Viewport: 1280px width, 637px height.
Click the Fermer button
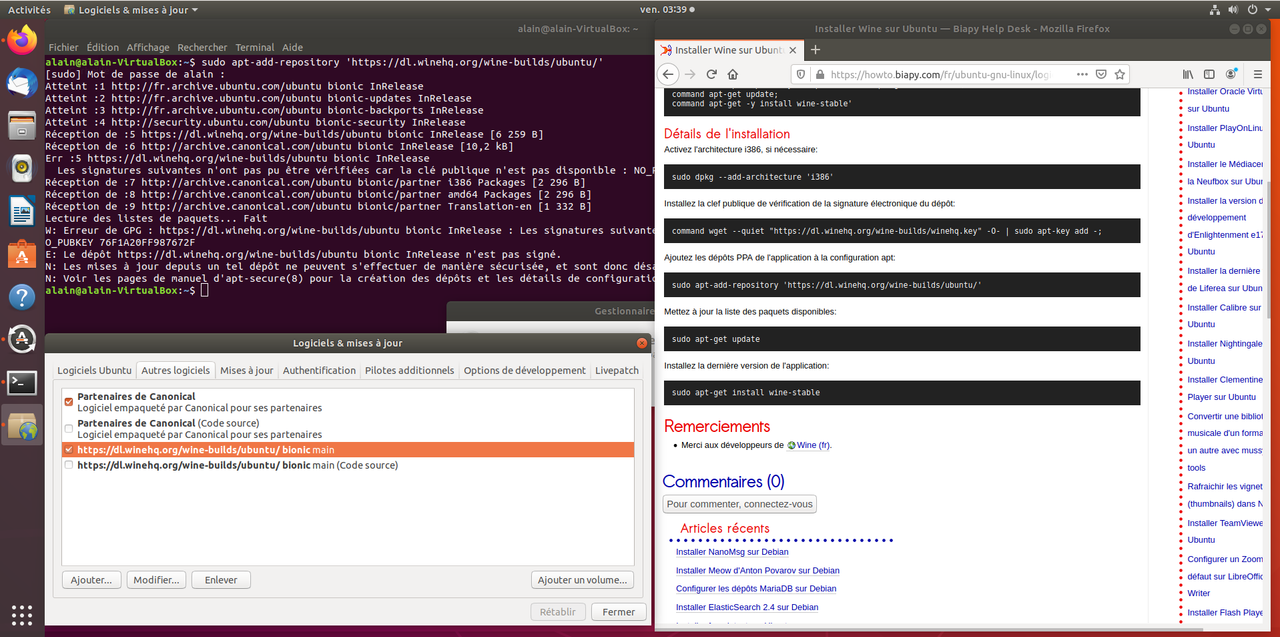point(619,612)
